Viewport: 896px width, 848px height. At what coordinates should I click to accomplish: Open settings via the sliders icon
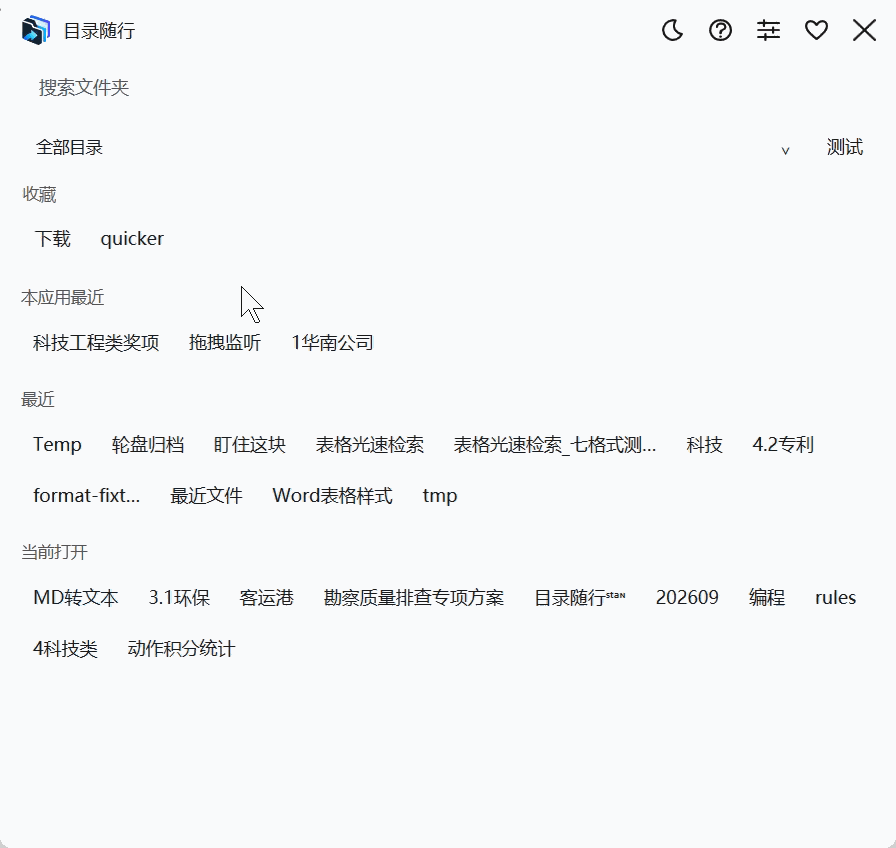pyautogui.click(x=768, y=30)
